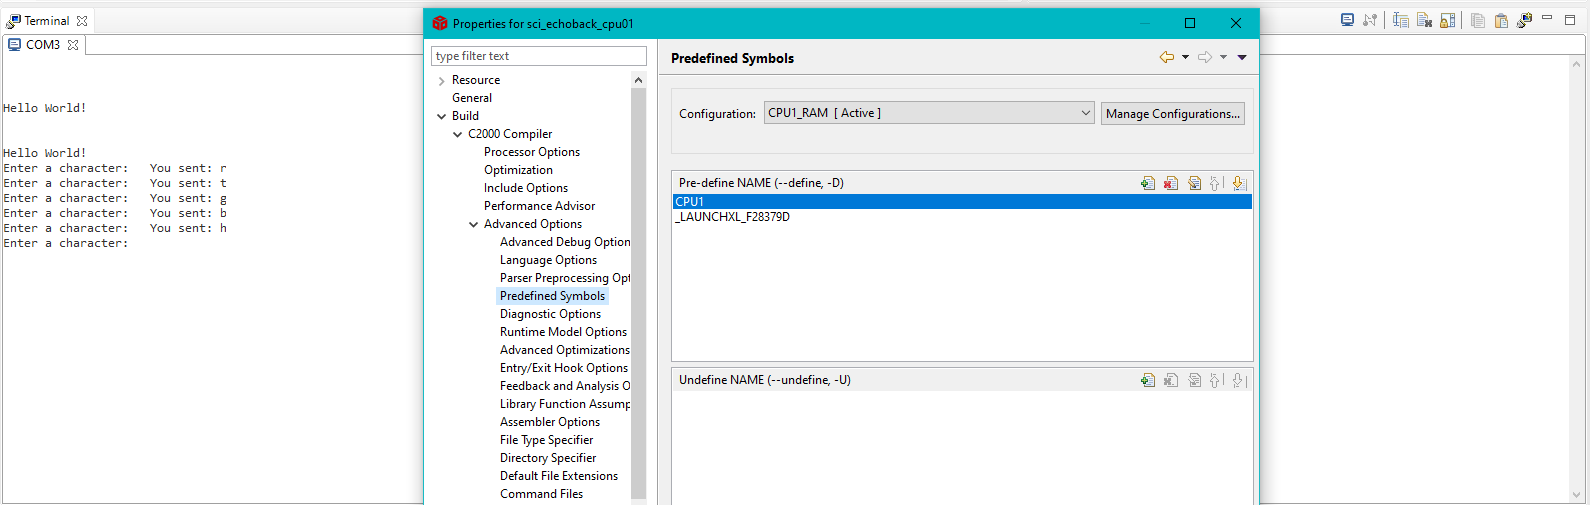Click Edit icon in Pre-define NAME section

(1194, 183)
